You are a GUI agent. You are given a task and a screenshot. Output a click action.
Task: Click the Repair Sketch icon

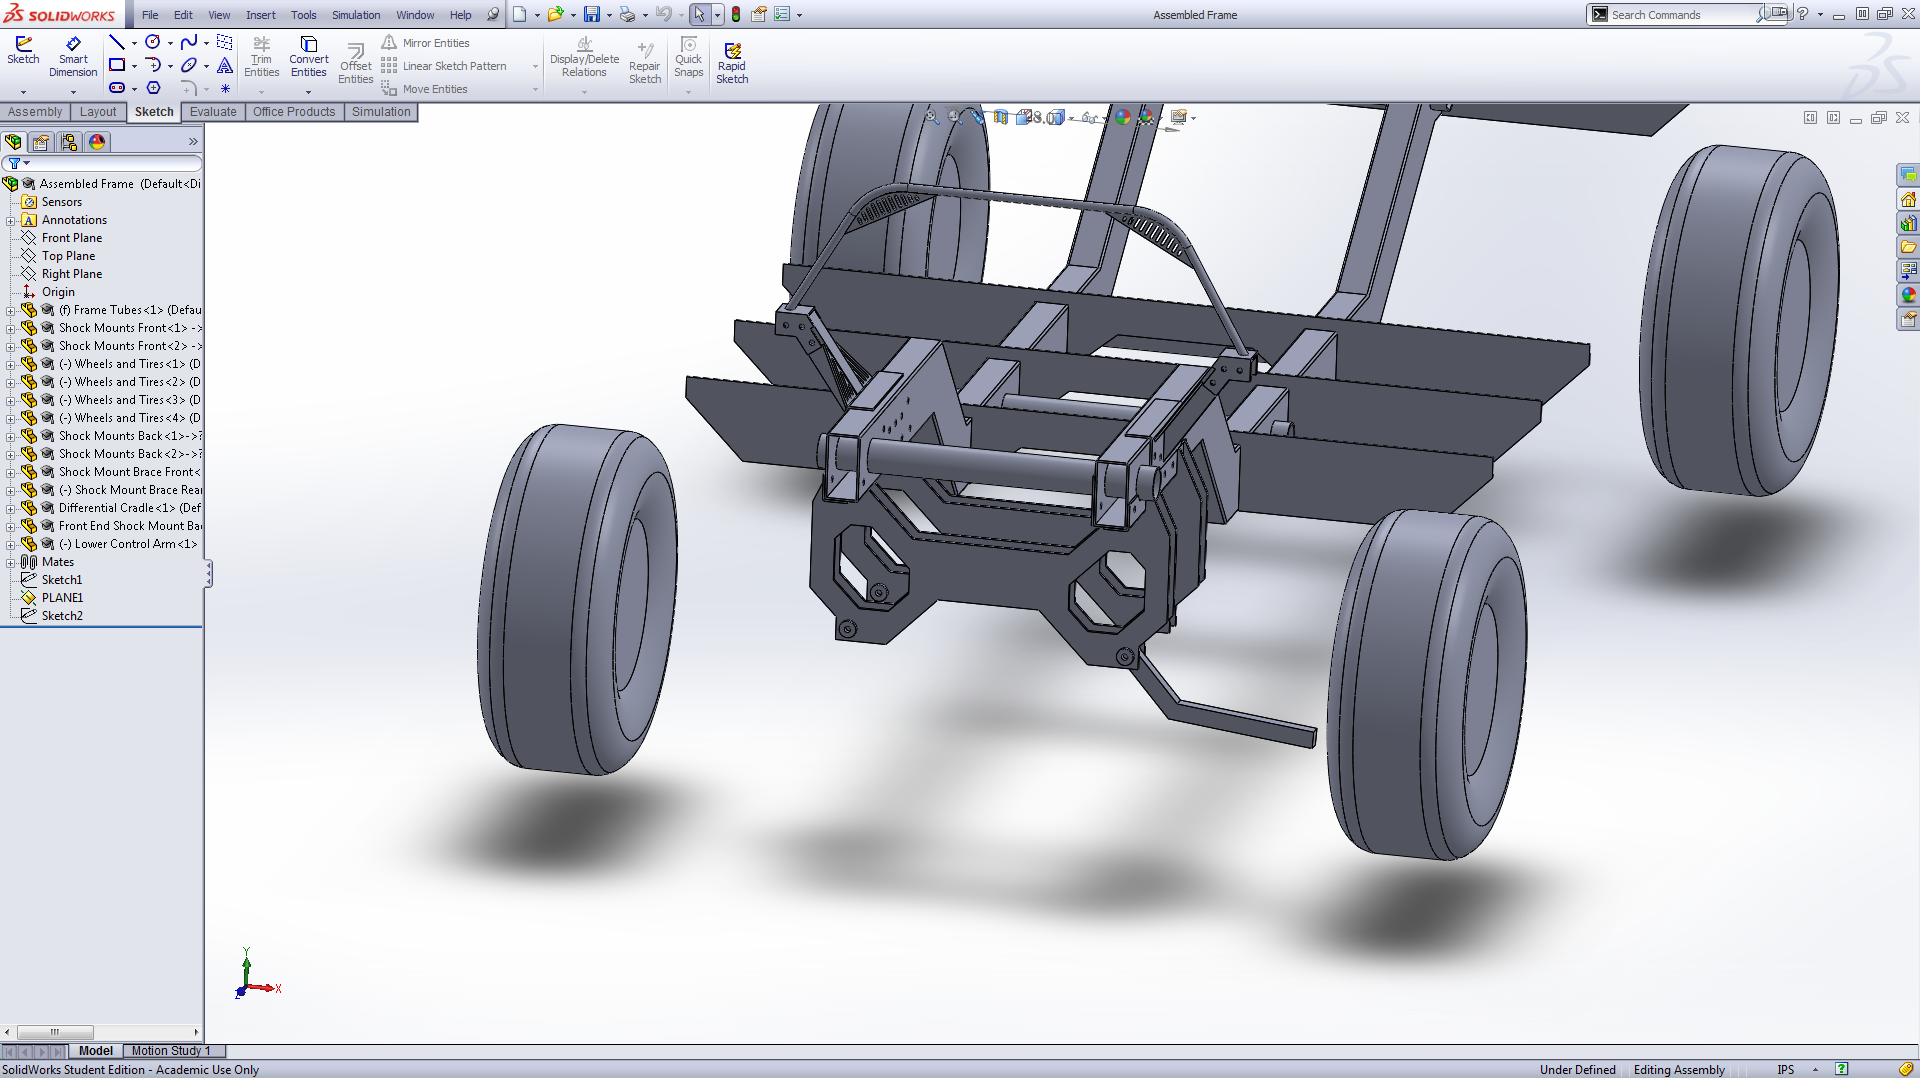[x=645, y=62]
